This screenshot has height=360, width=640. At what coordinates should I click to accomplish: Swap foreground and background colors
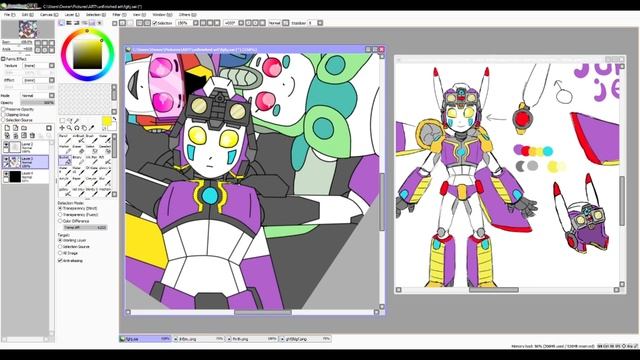114,119
